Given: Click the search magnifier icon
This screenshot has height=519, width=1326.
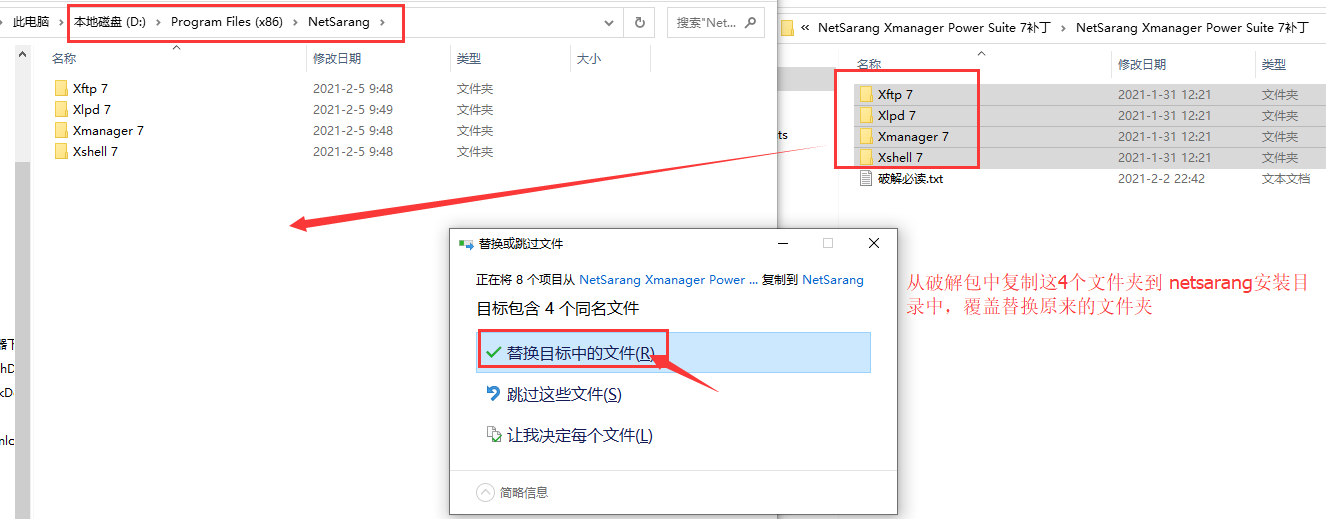Looking at the screenshot, I should [x=750, y=22].
